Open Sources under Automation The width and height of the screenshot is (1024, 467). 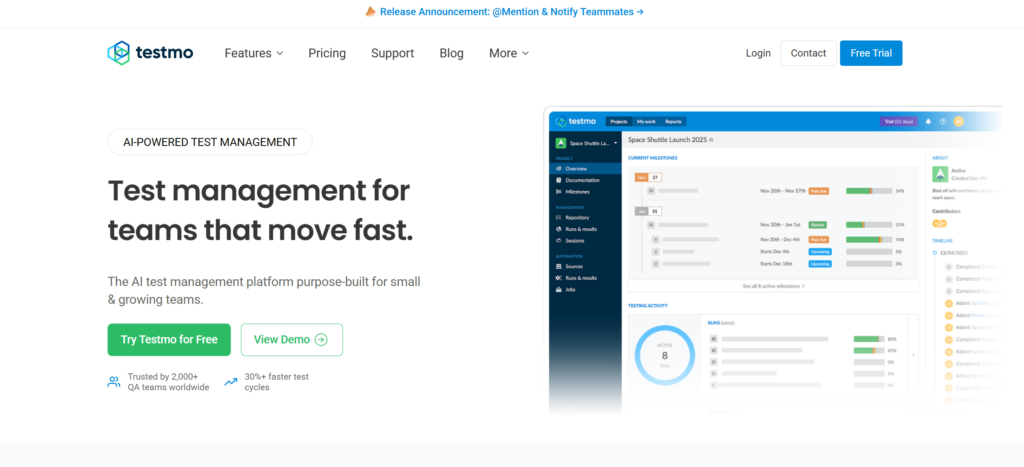(x=585, y=266)
